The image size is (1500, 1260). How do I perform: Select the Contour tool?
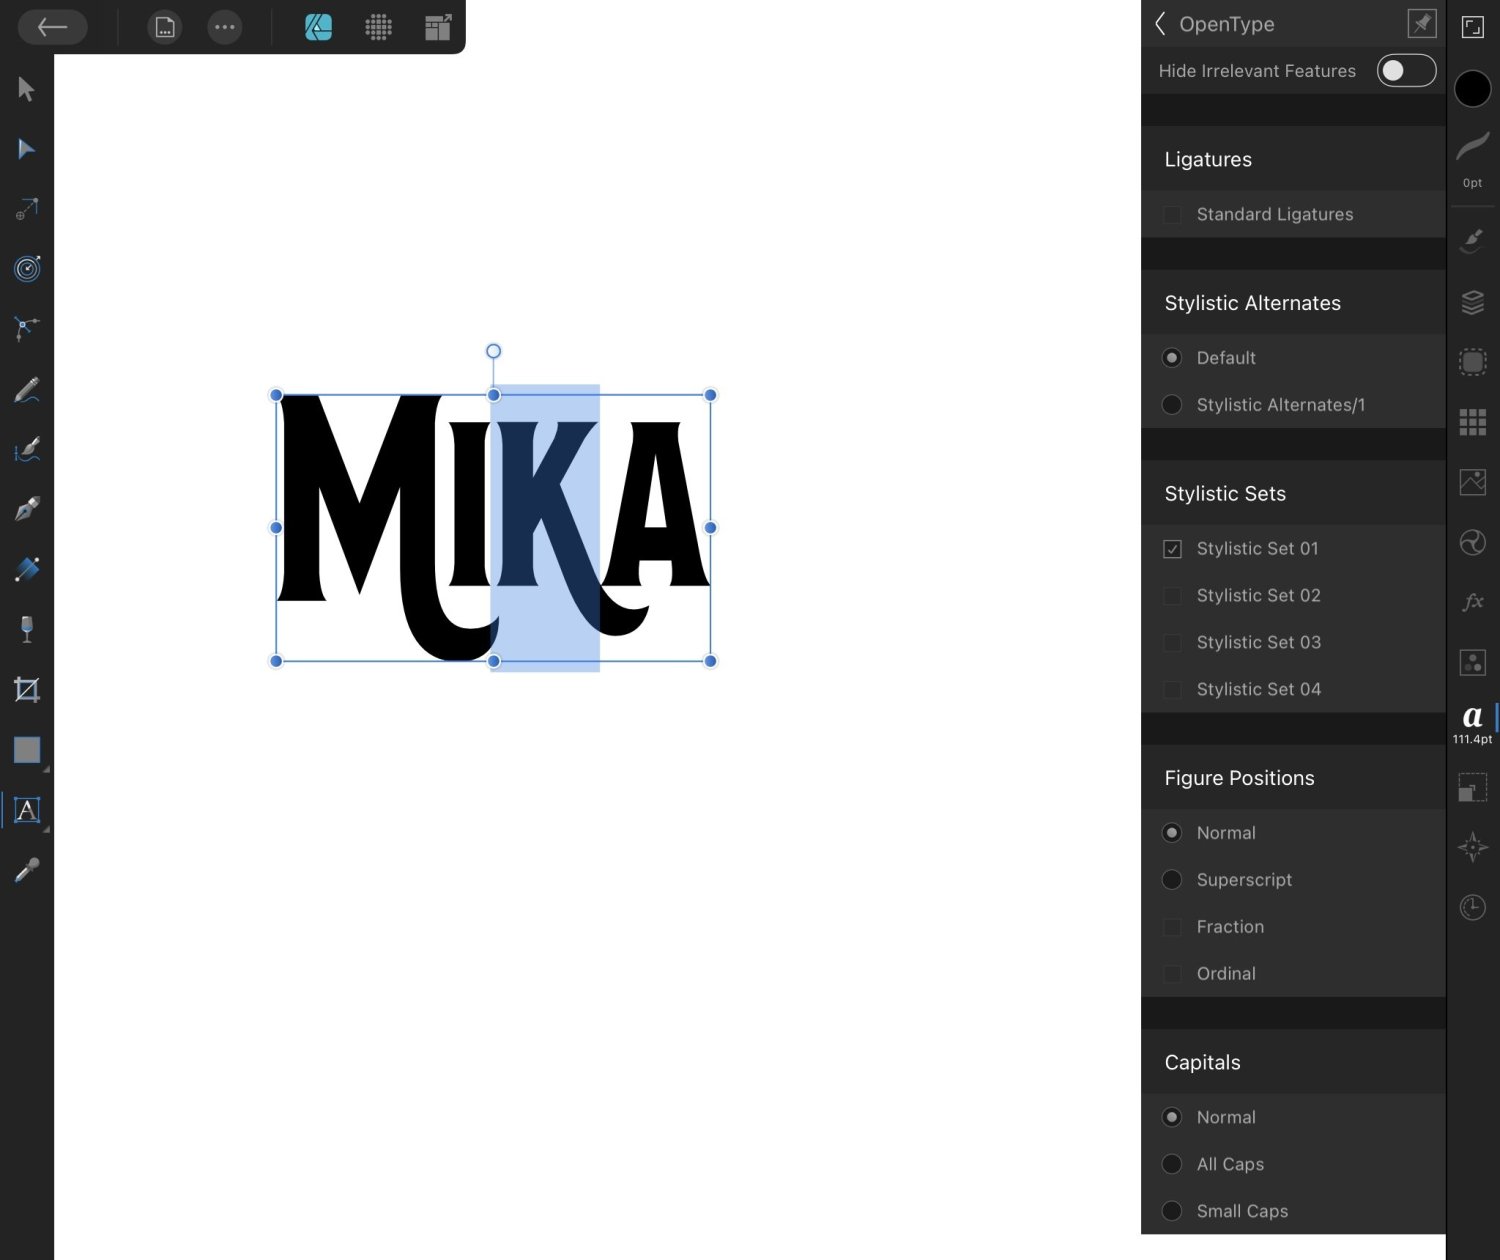click(x=27, y=268)
